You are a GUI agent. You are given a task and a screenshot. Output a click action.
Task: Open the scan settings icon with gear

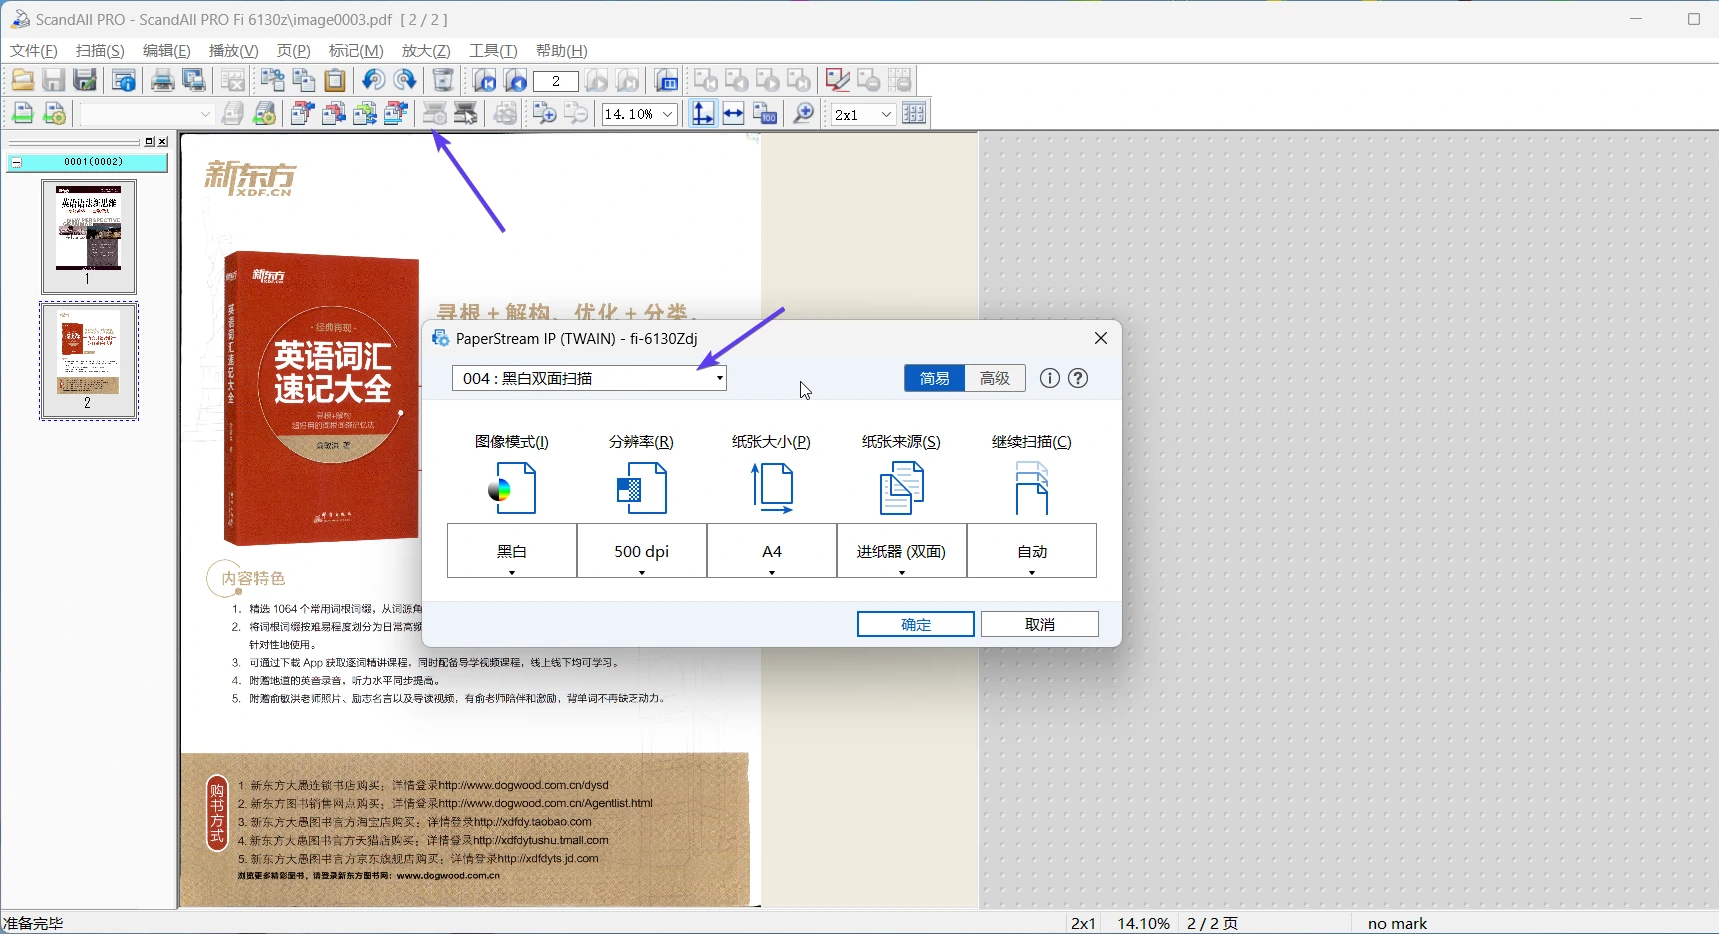(x=54, y=114)
